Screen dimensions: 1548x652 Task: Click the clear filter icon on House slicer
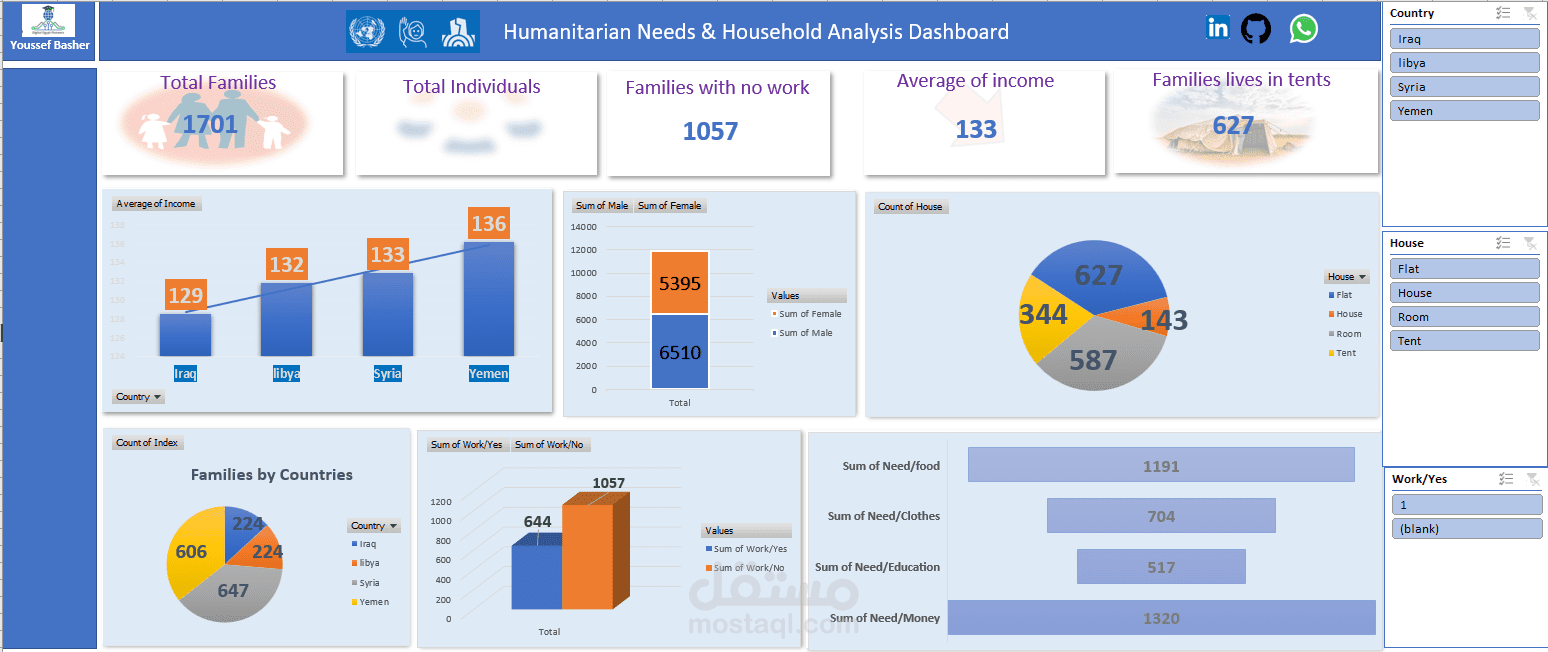pyautogui.click(x=1531, y=242)
